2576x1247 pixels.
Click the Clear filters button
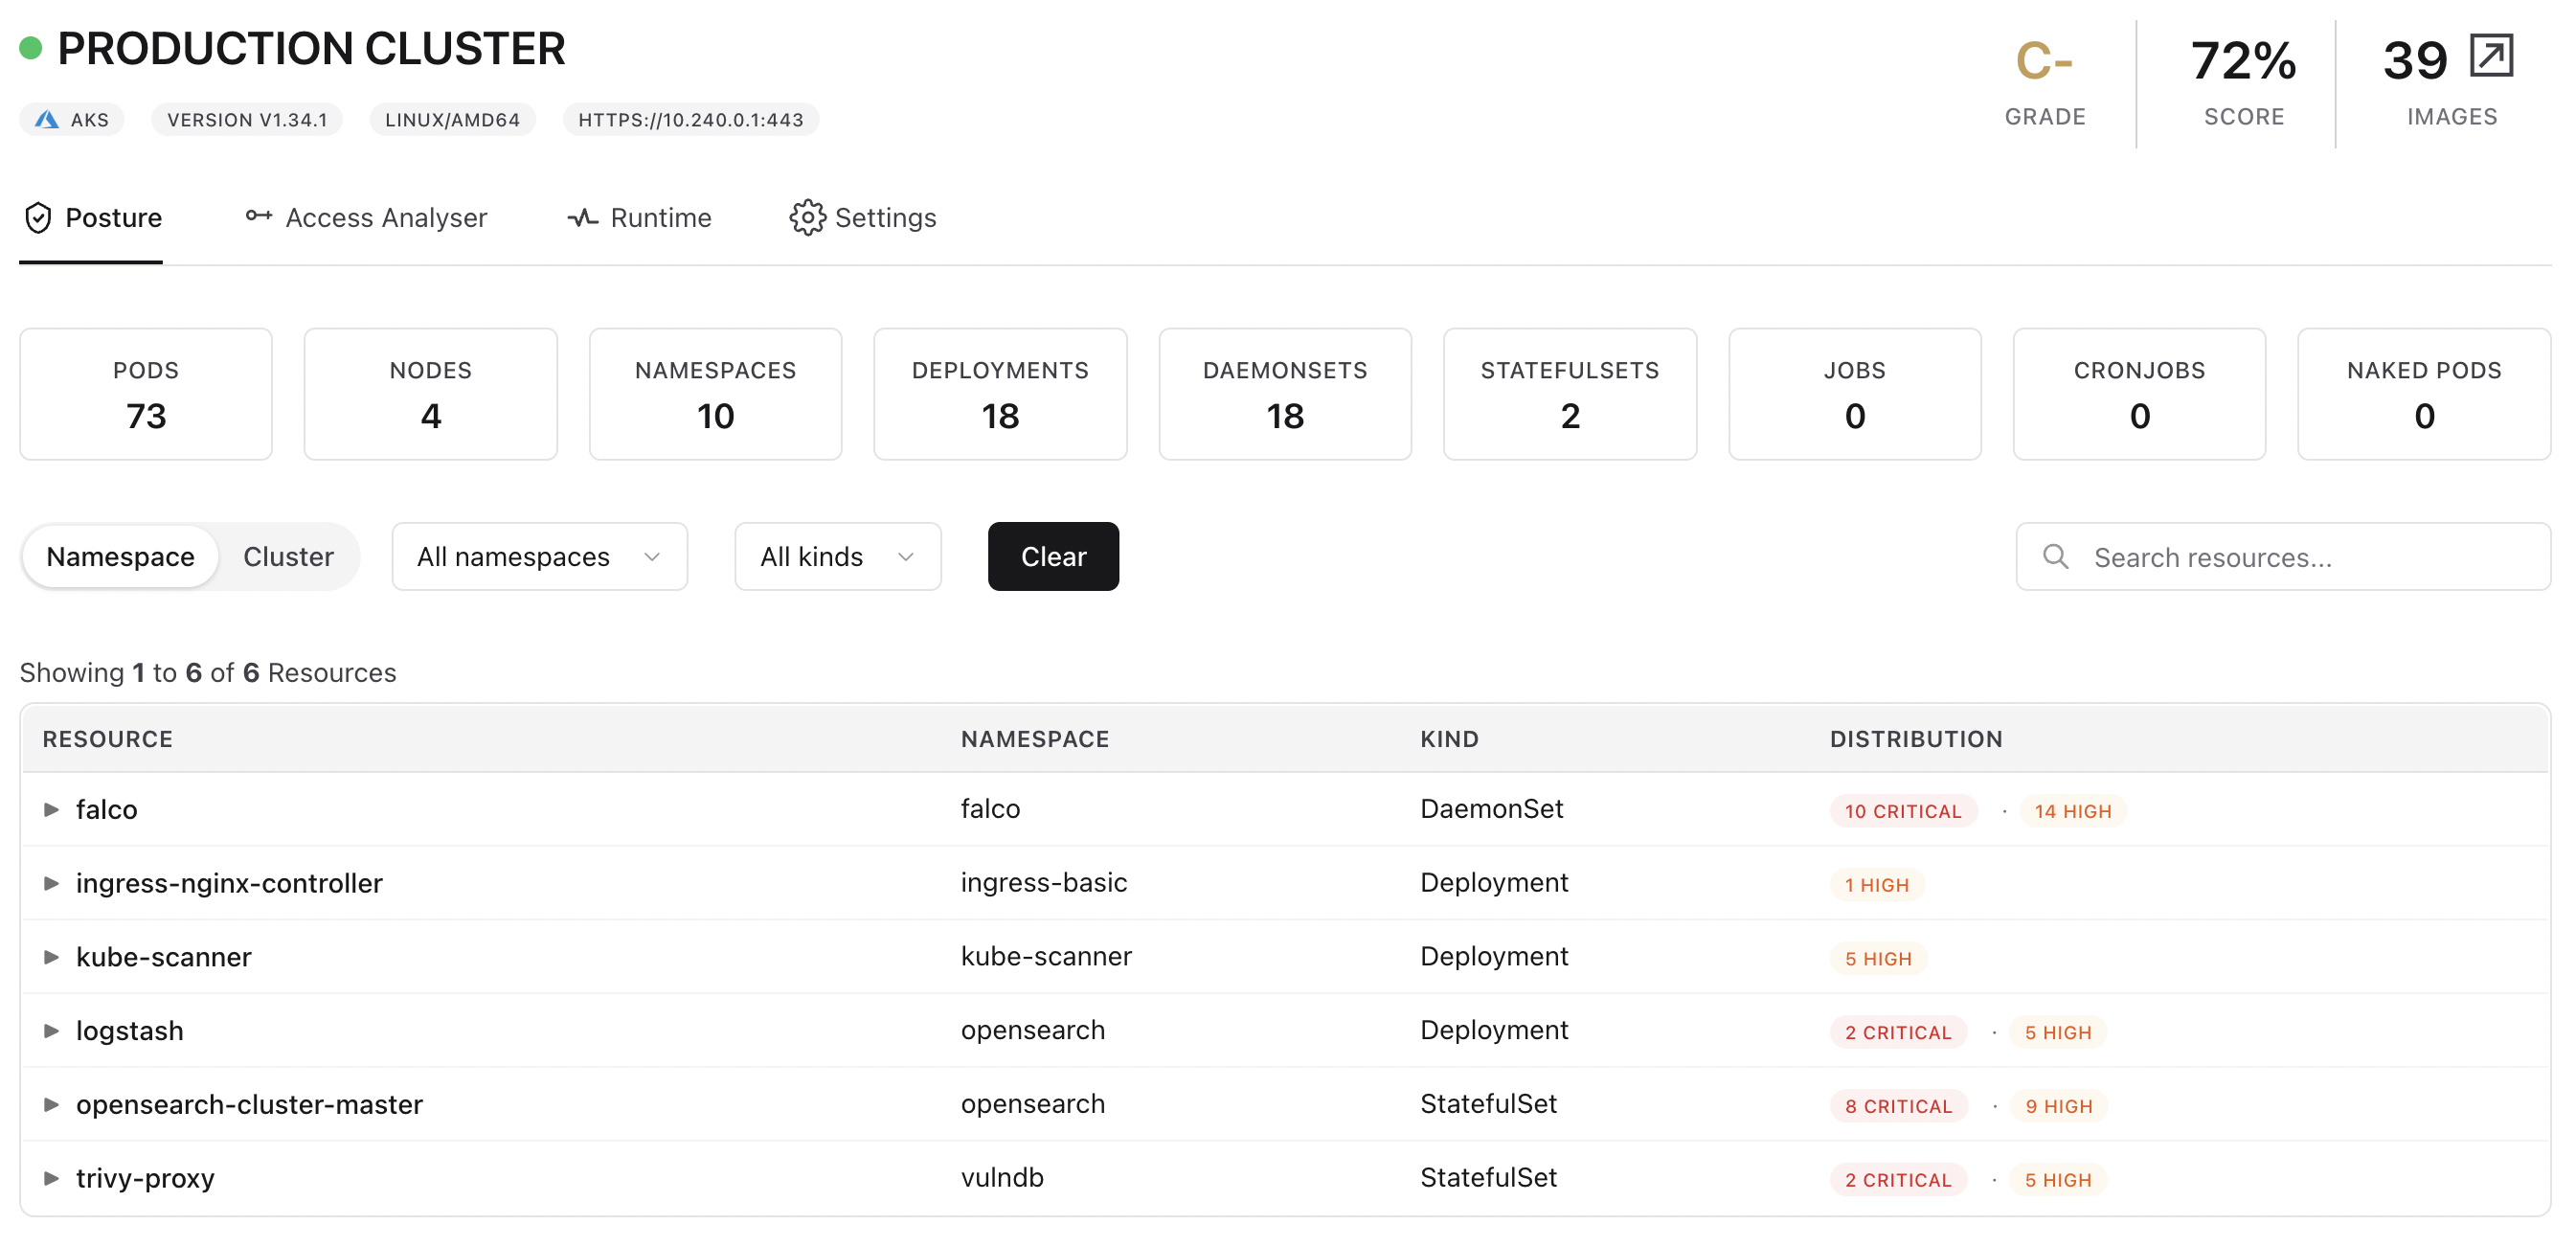coord(1053,556)
